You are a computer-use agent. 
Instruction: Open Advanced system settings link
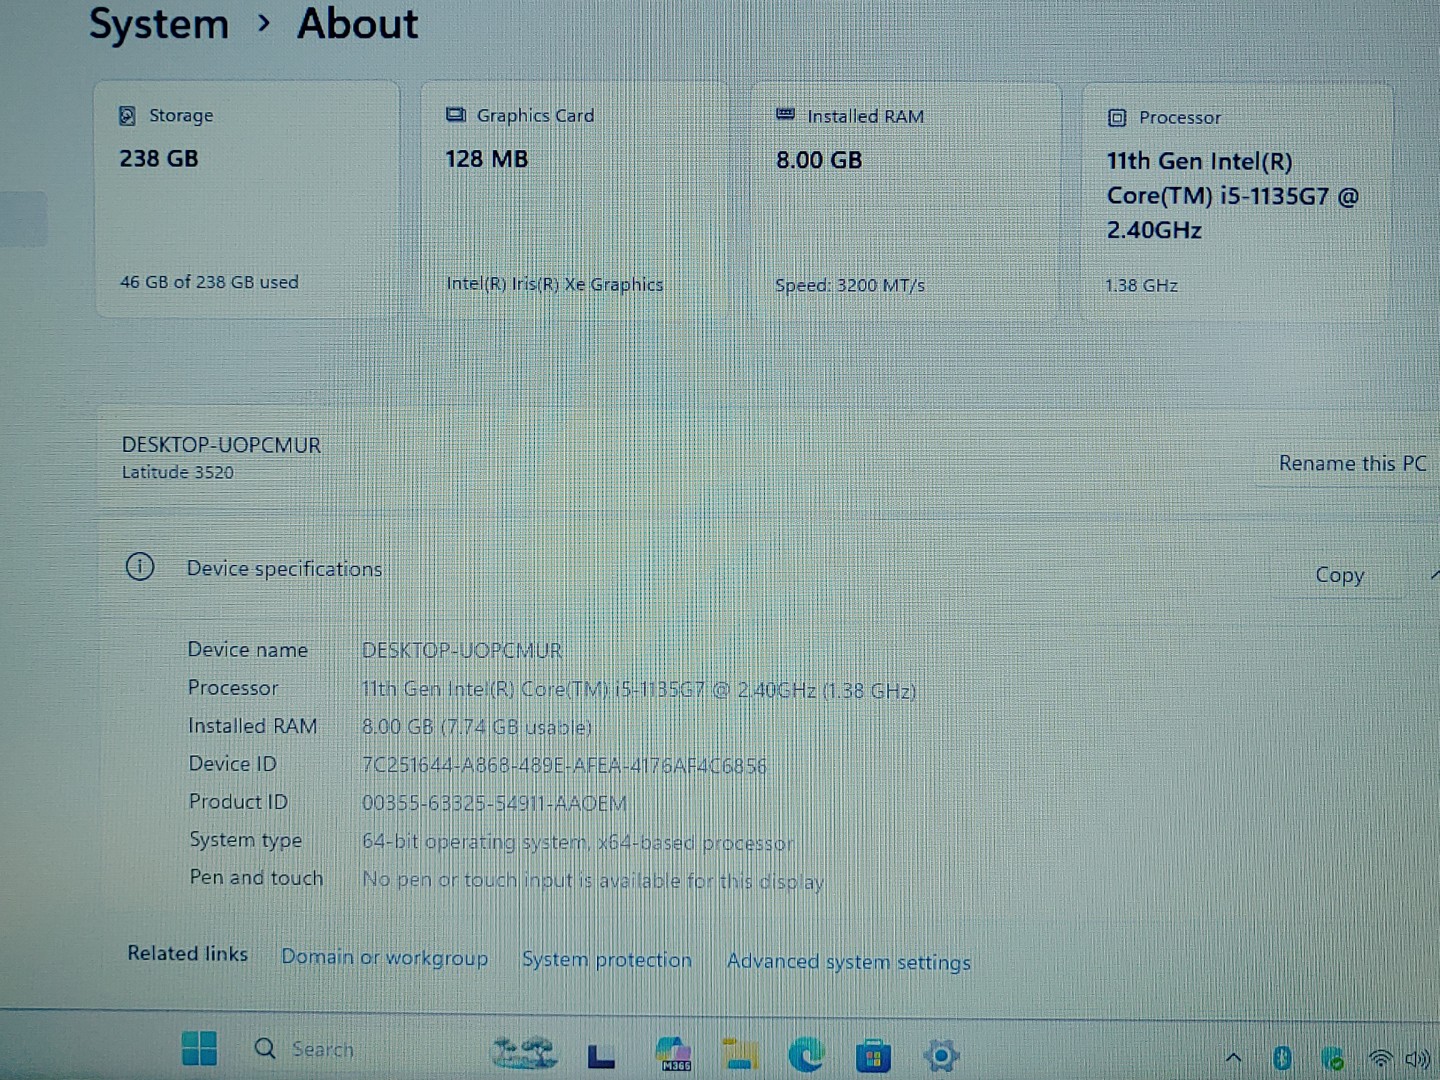[x=848, y=962]
